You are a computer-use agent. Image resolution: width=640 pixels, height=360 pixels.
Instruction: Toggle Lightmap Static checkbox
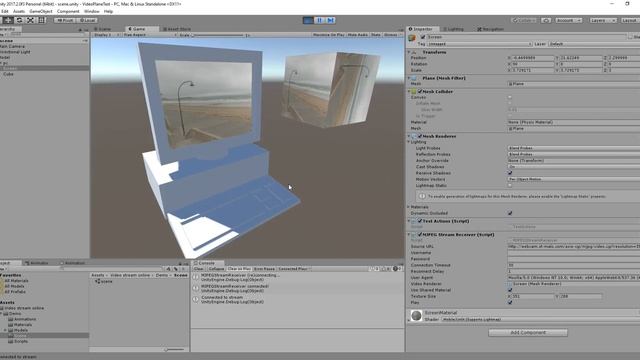point(510,185)
